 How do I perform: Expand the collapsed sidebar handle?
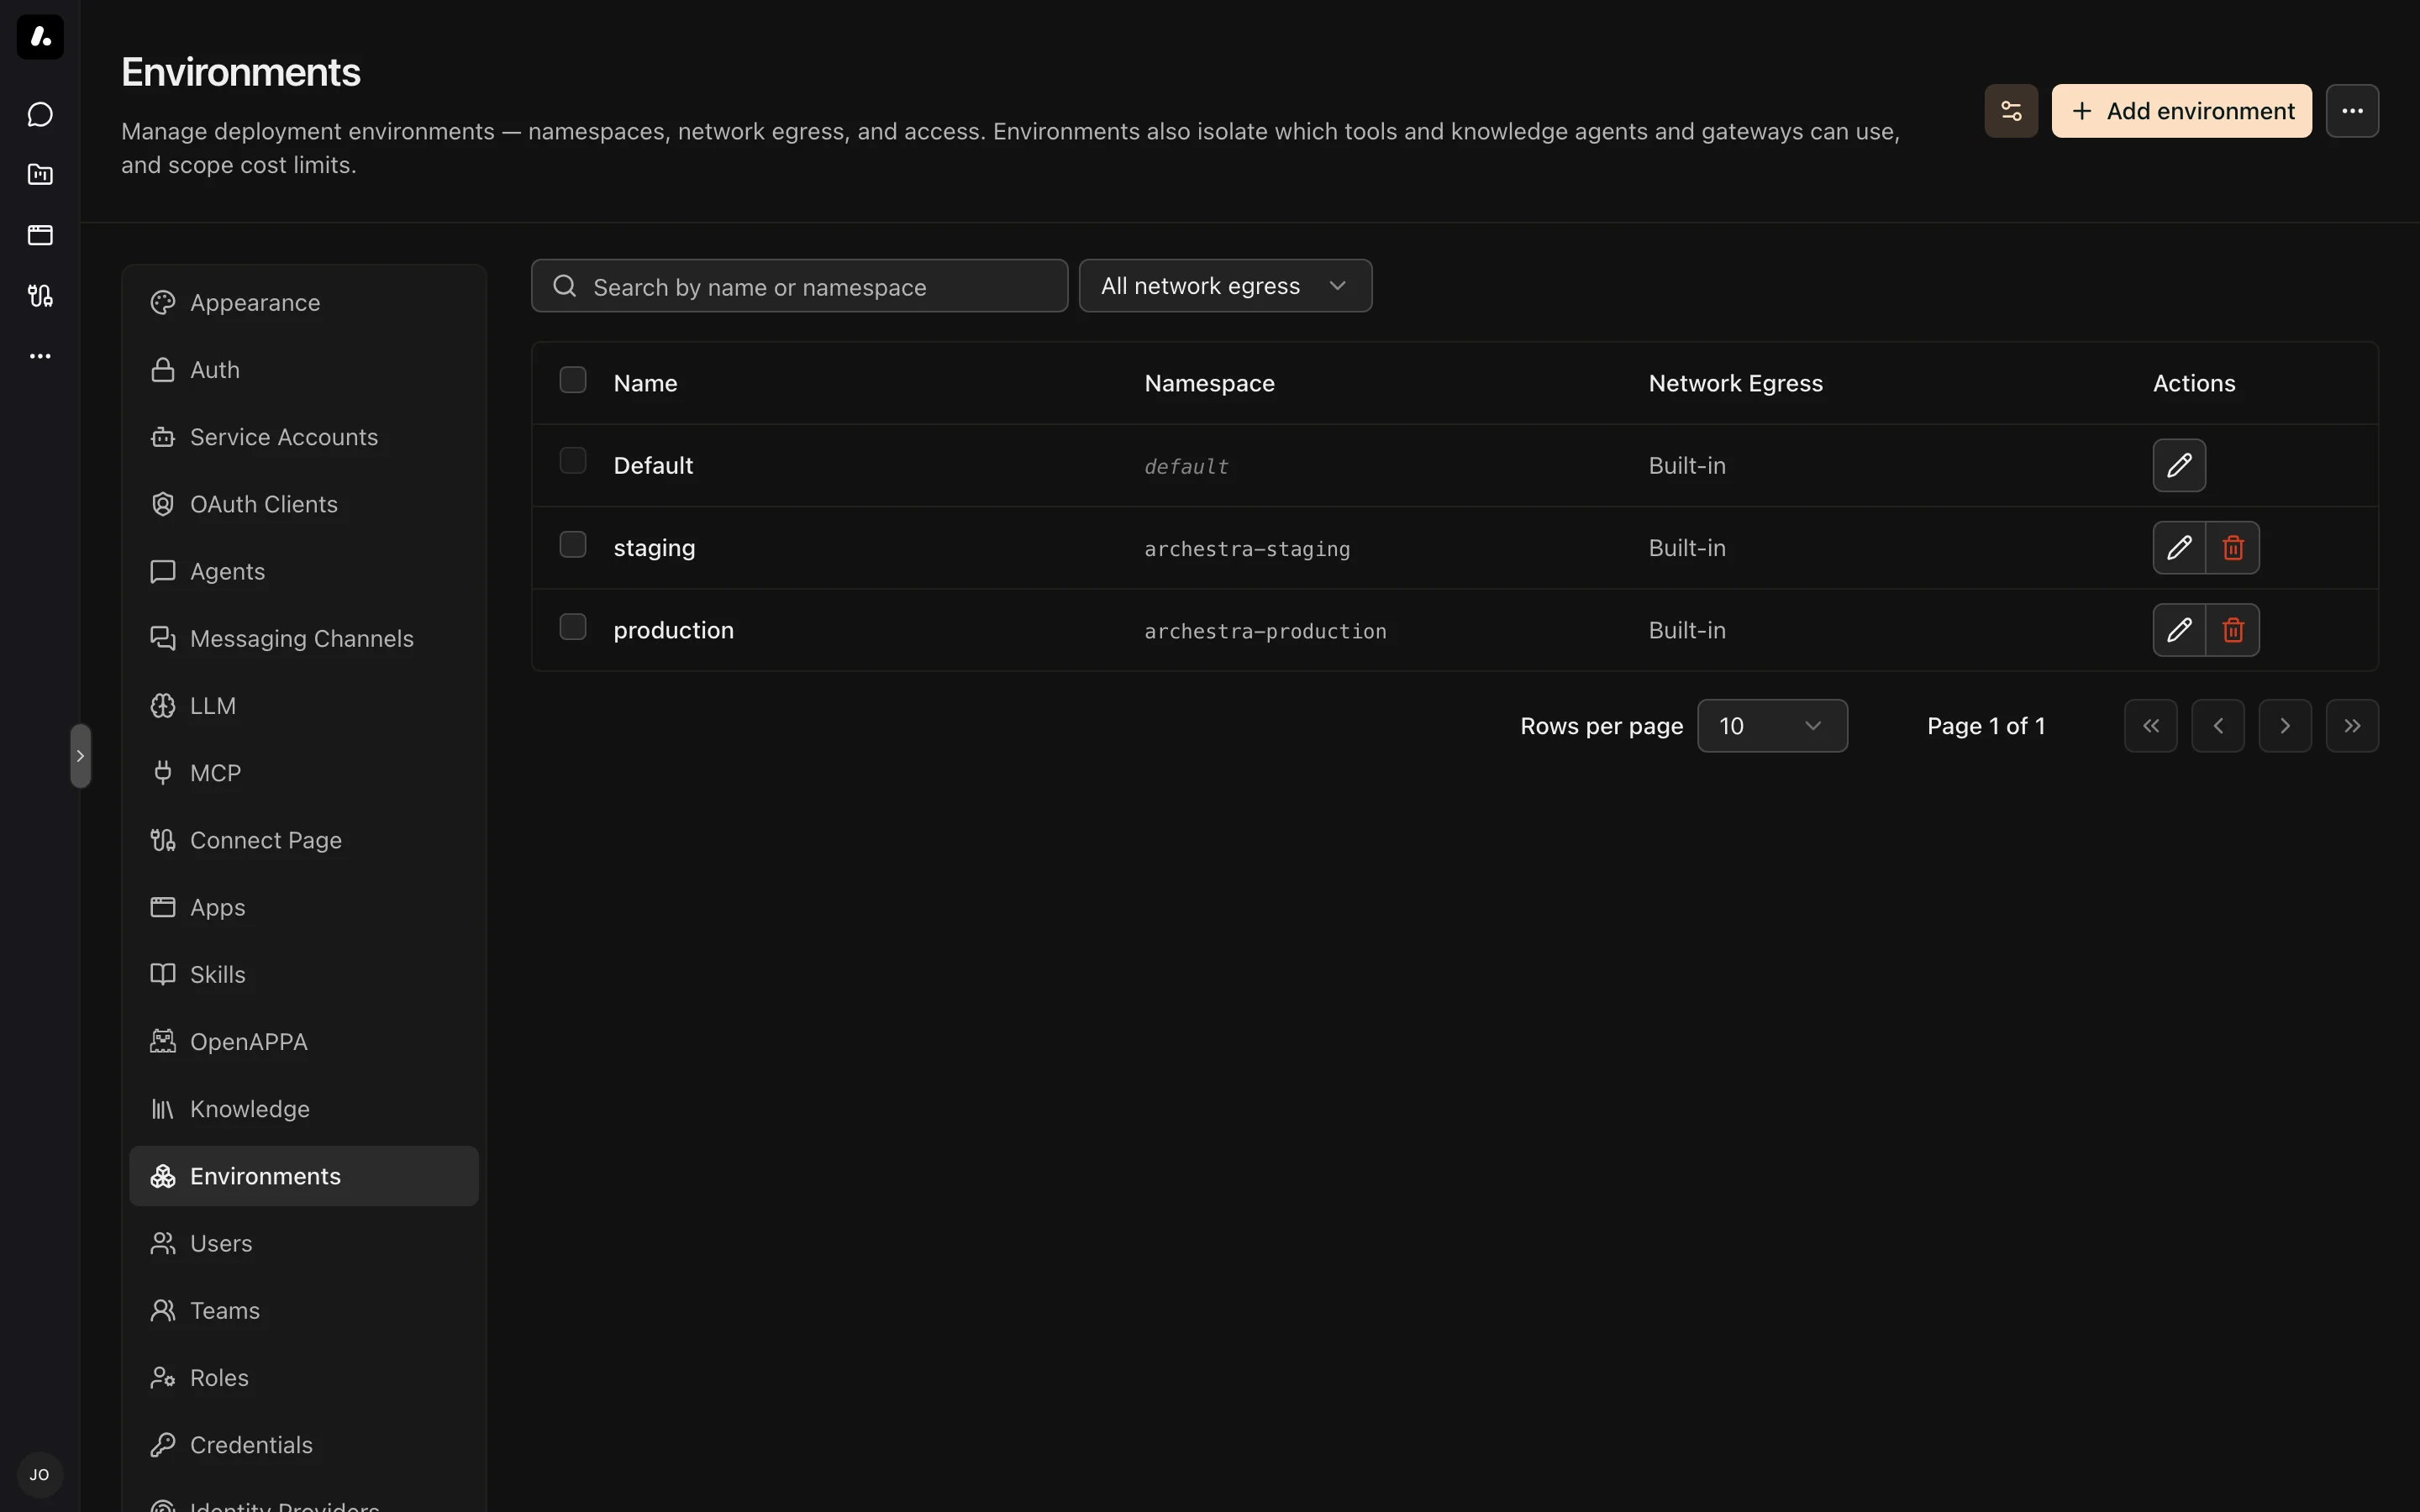click(x=81, y=756)
